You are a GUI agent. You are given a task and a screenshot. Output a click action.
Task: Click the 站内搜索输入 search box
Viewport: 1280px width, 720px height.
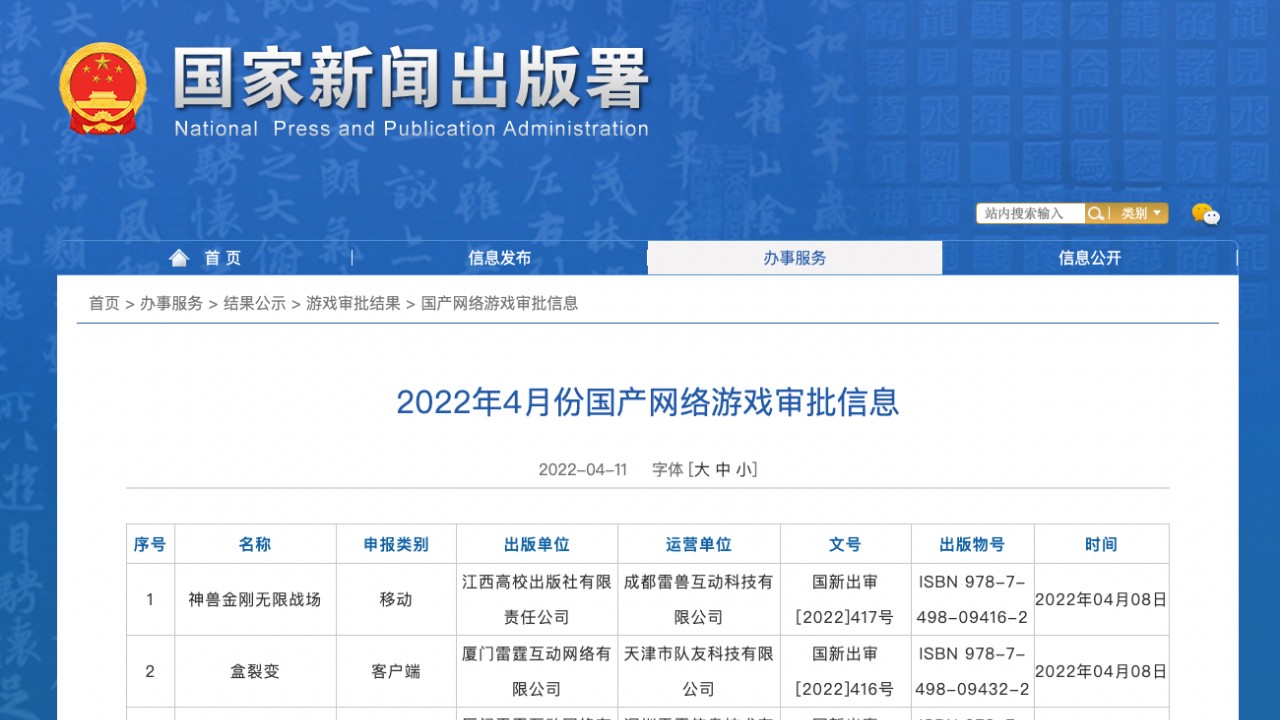coord(1028,213)
